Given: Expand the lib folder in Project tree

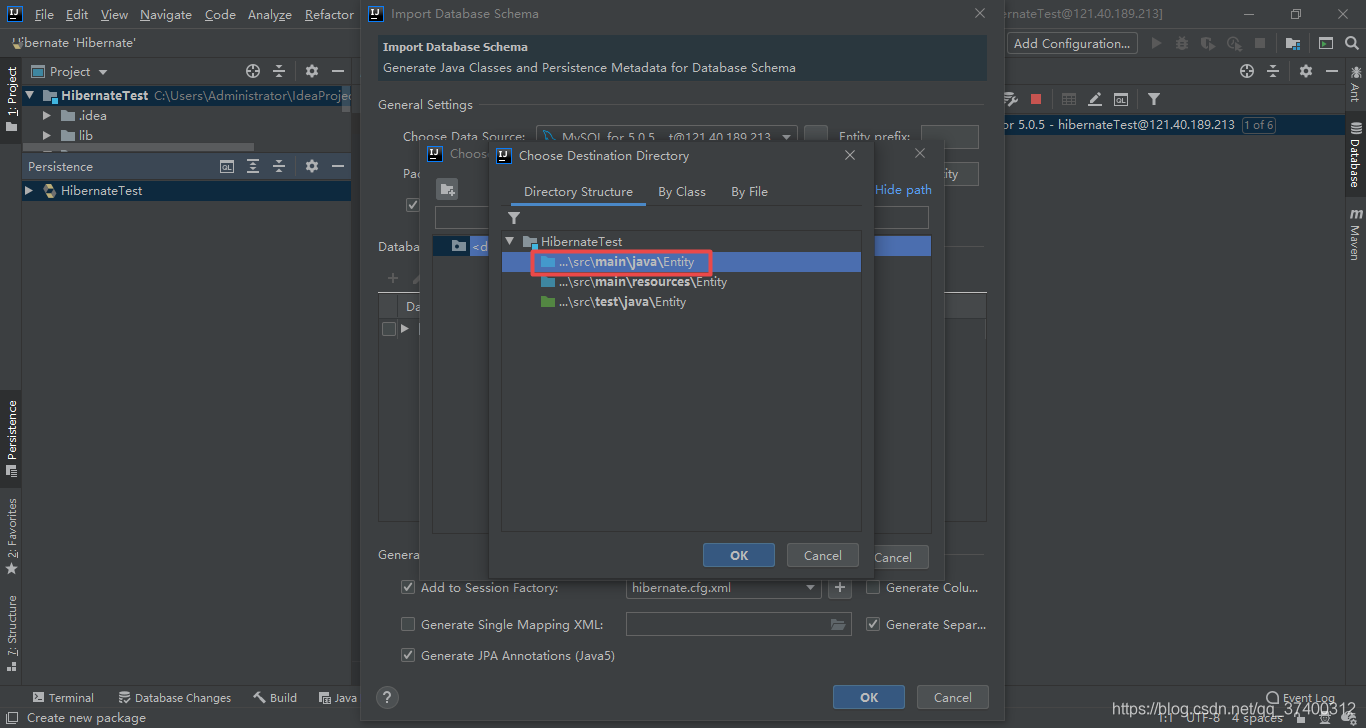Looking at the screenshot, I should click(46, 136).
